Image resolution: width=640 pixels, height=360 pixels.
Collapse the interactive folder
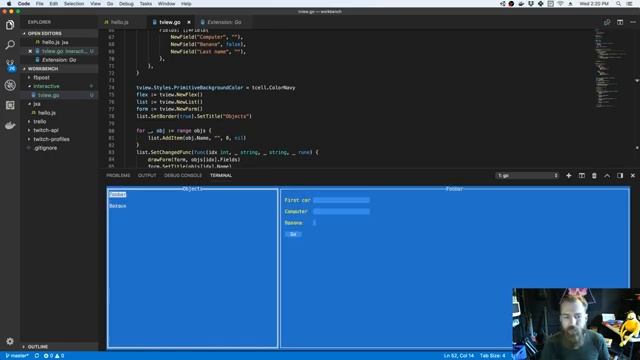(x=46, y=86)
